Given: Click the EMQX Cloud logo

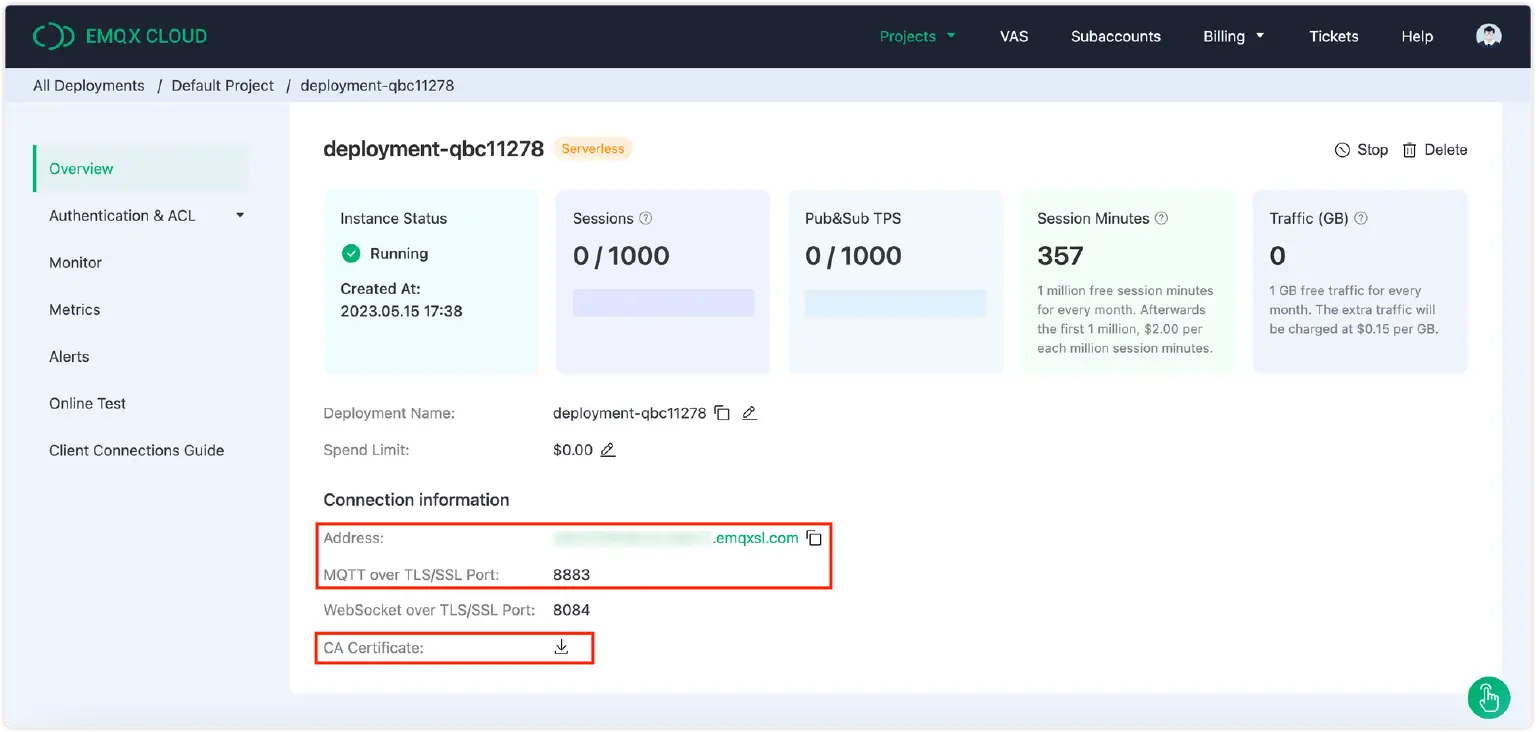Looking at the screenshot, I should 120,35.
